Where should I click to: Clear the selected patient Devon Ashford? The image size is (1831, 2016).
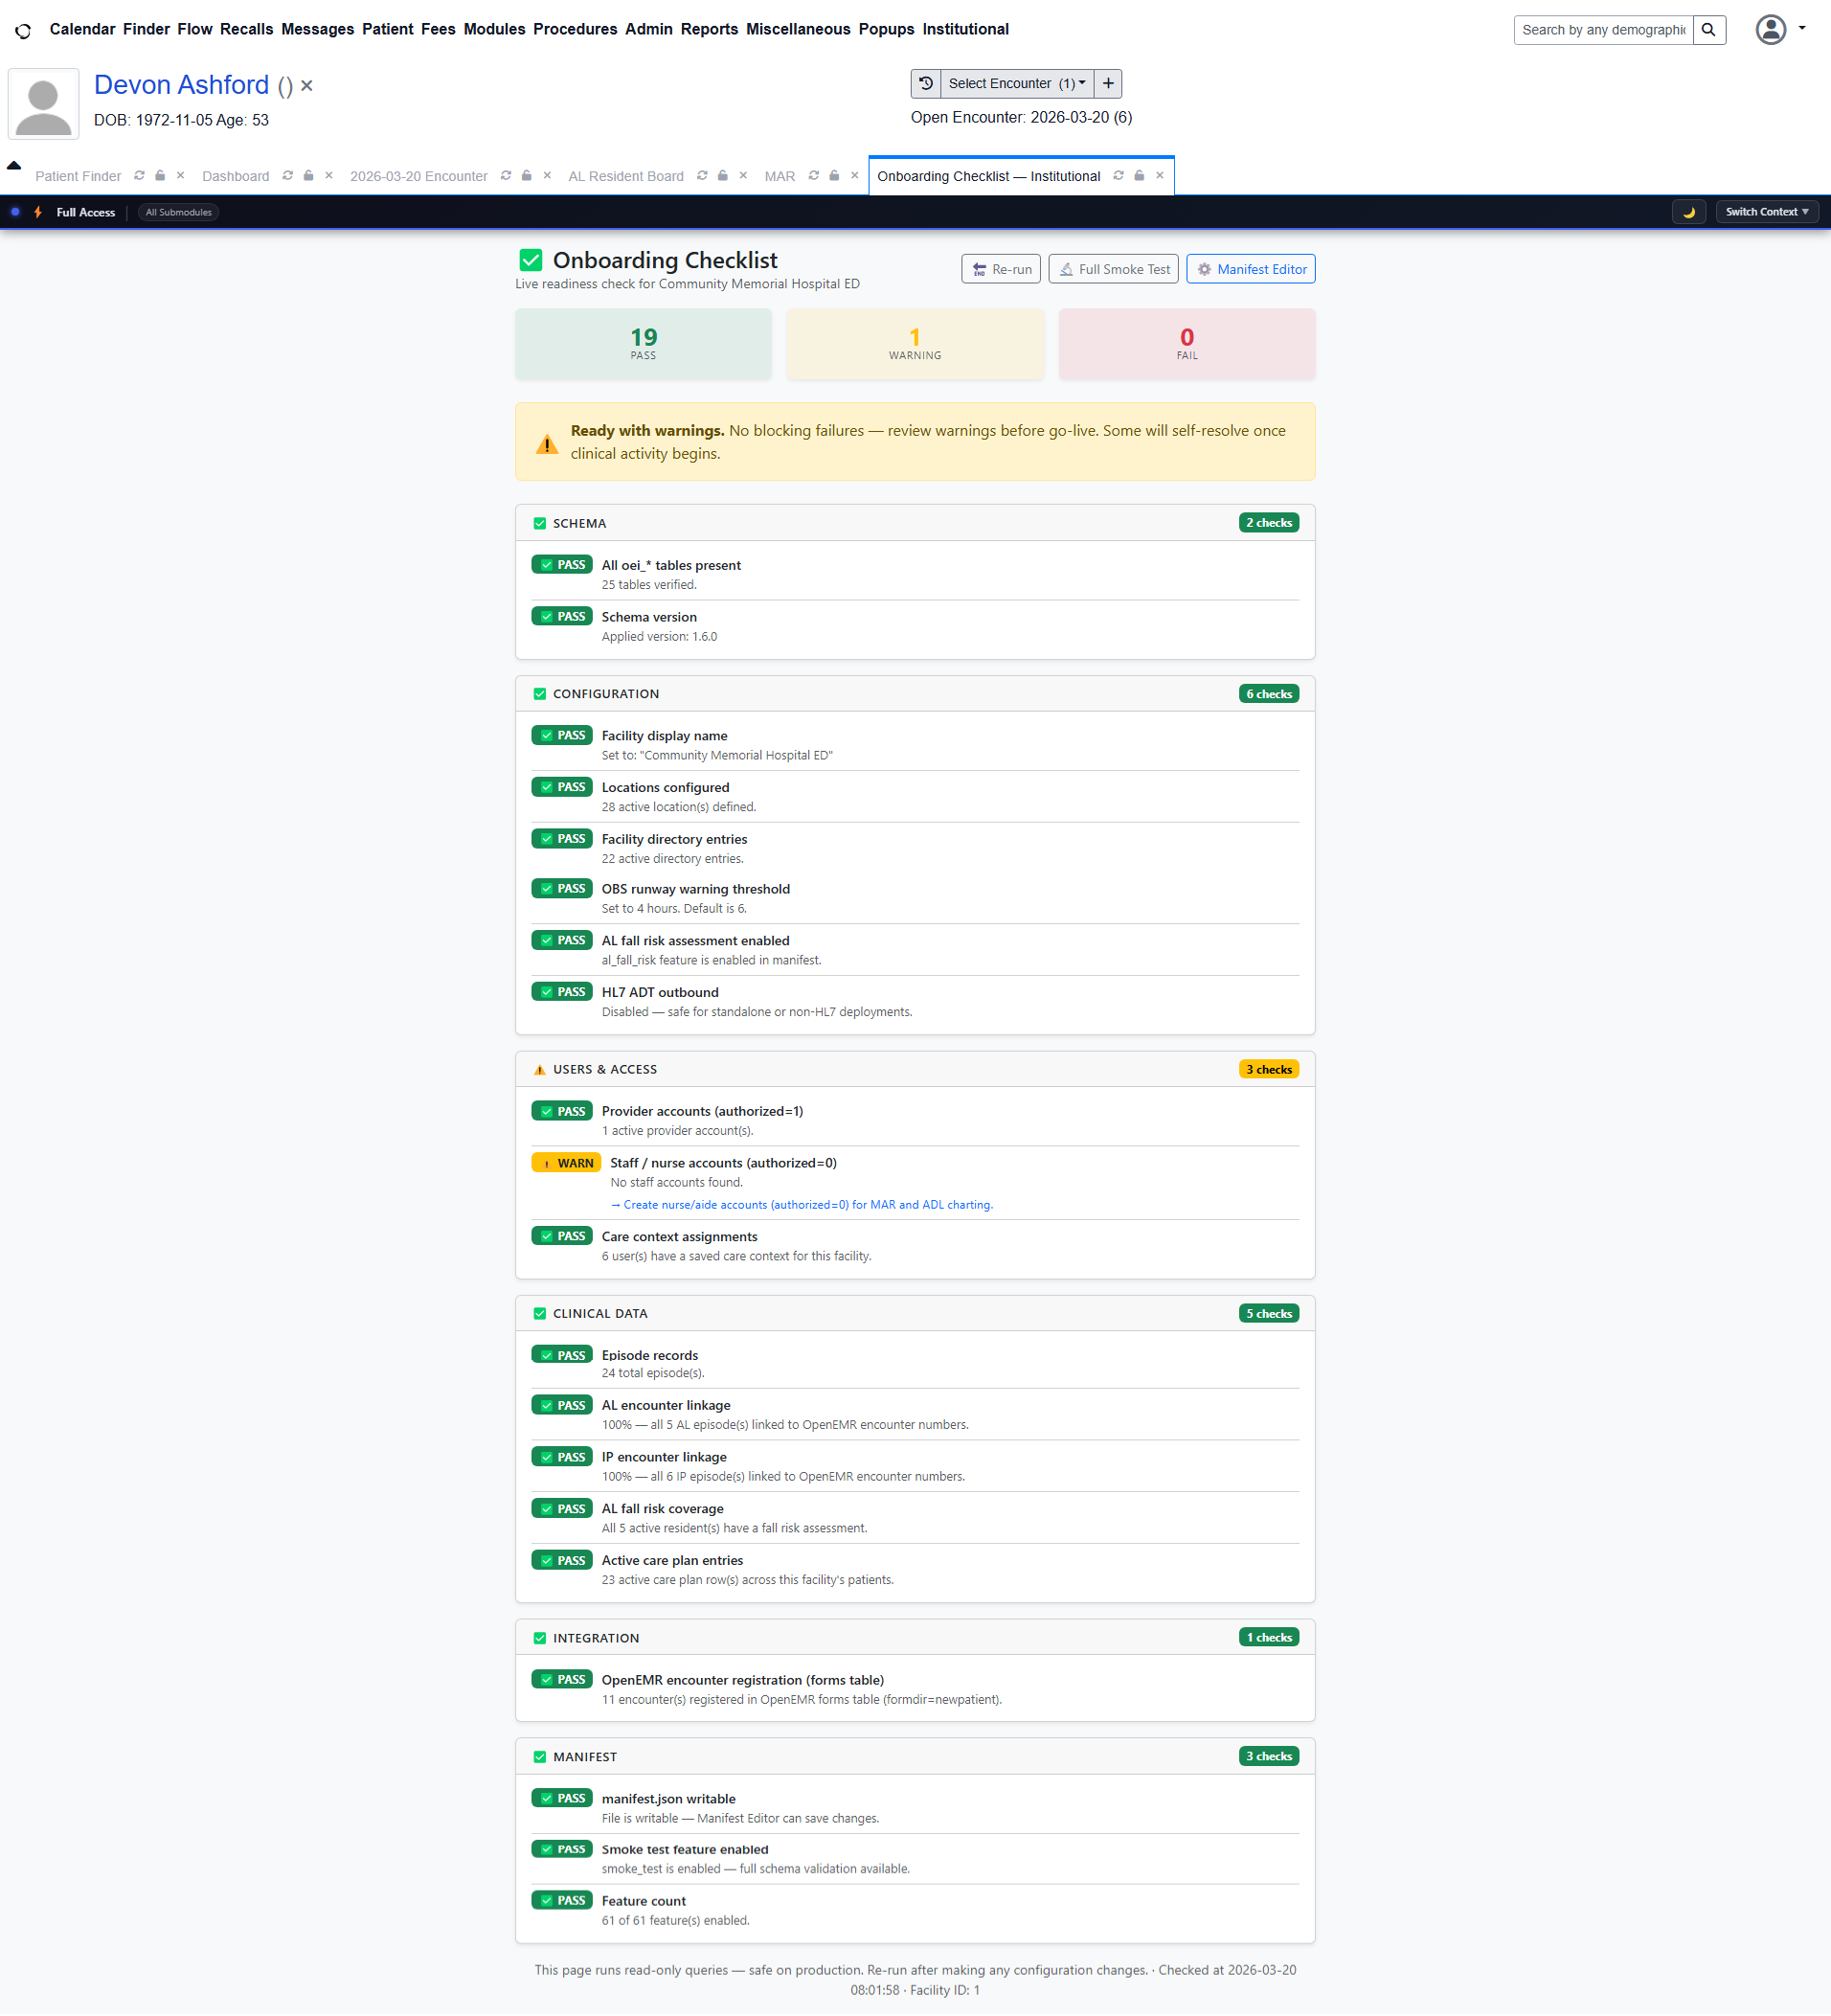307,87
